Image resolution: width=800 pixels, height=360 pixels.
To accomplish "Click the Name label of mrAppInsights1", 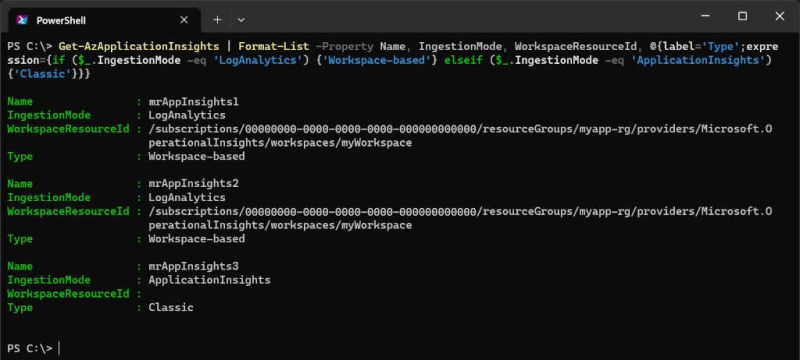I will pos(20,101).
